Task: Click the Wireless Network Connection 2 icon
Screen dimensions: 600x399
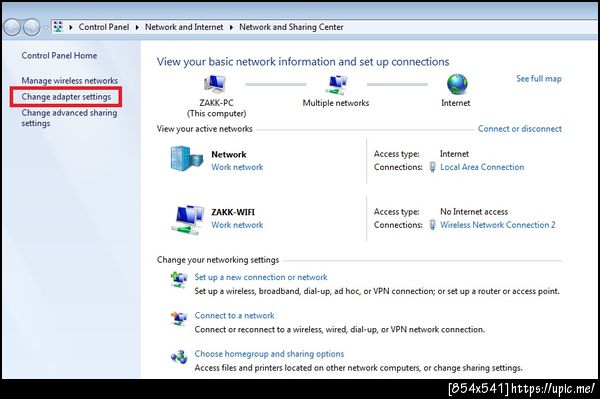Action: click(432, 225)
